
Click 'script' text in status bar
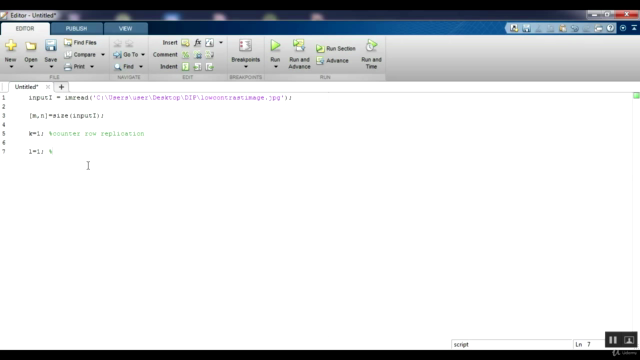coord(461,344)
